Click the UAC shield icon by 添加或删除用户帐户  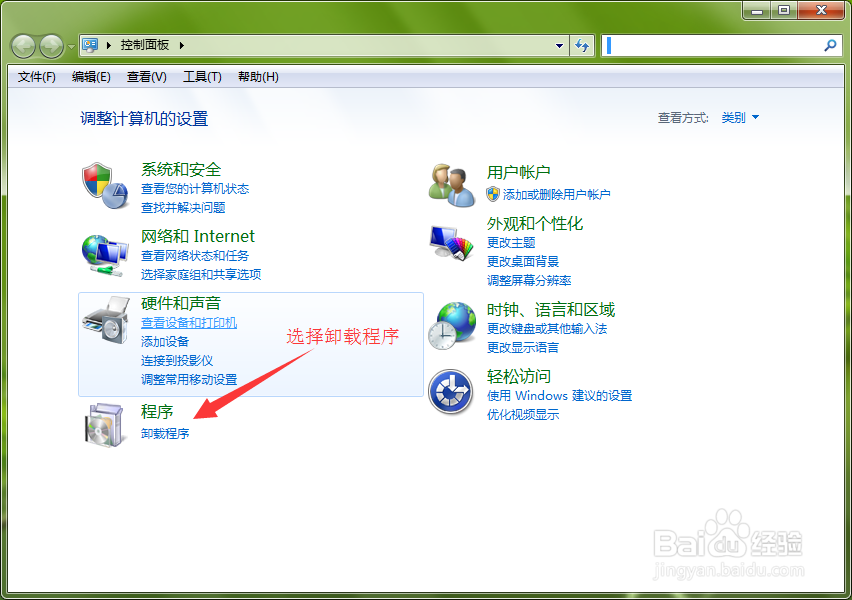493,194
